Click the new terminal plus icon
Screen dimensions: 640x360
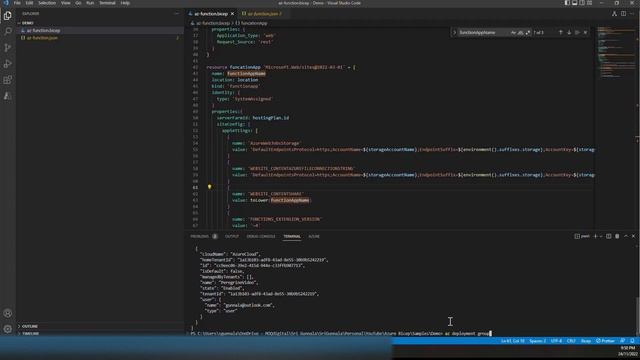coord(596,236)
